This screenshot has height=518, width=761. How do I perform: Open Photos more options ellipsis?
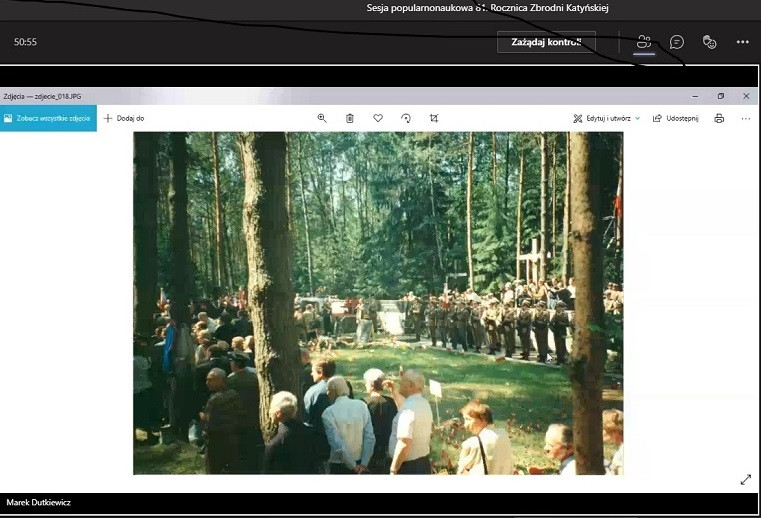(x=745, y=118)
